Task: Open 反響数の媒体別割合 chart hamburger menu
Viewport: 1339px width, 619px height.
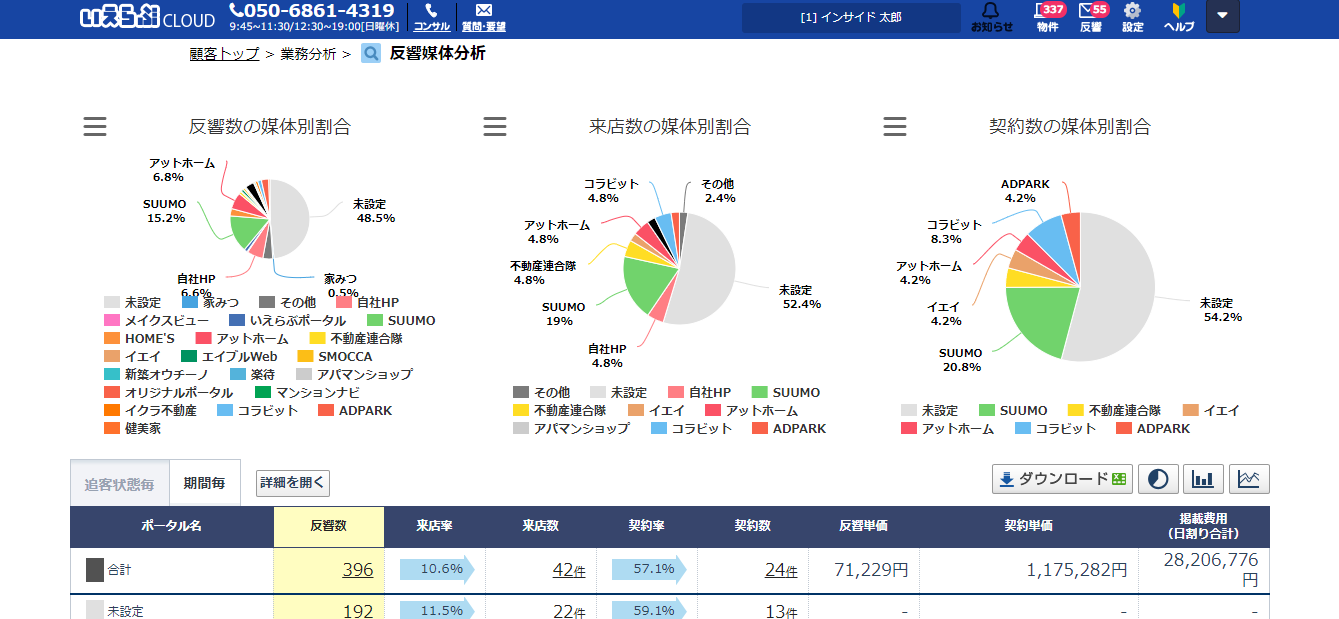Action: click(95, 127)
